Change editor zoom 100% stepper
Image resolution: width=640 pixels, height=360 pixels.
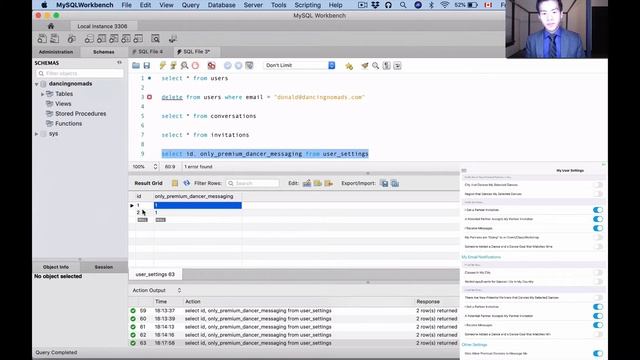point(155,167)
